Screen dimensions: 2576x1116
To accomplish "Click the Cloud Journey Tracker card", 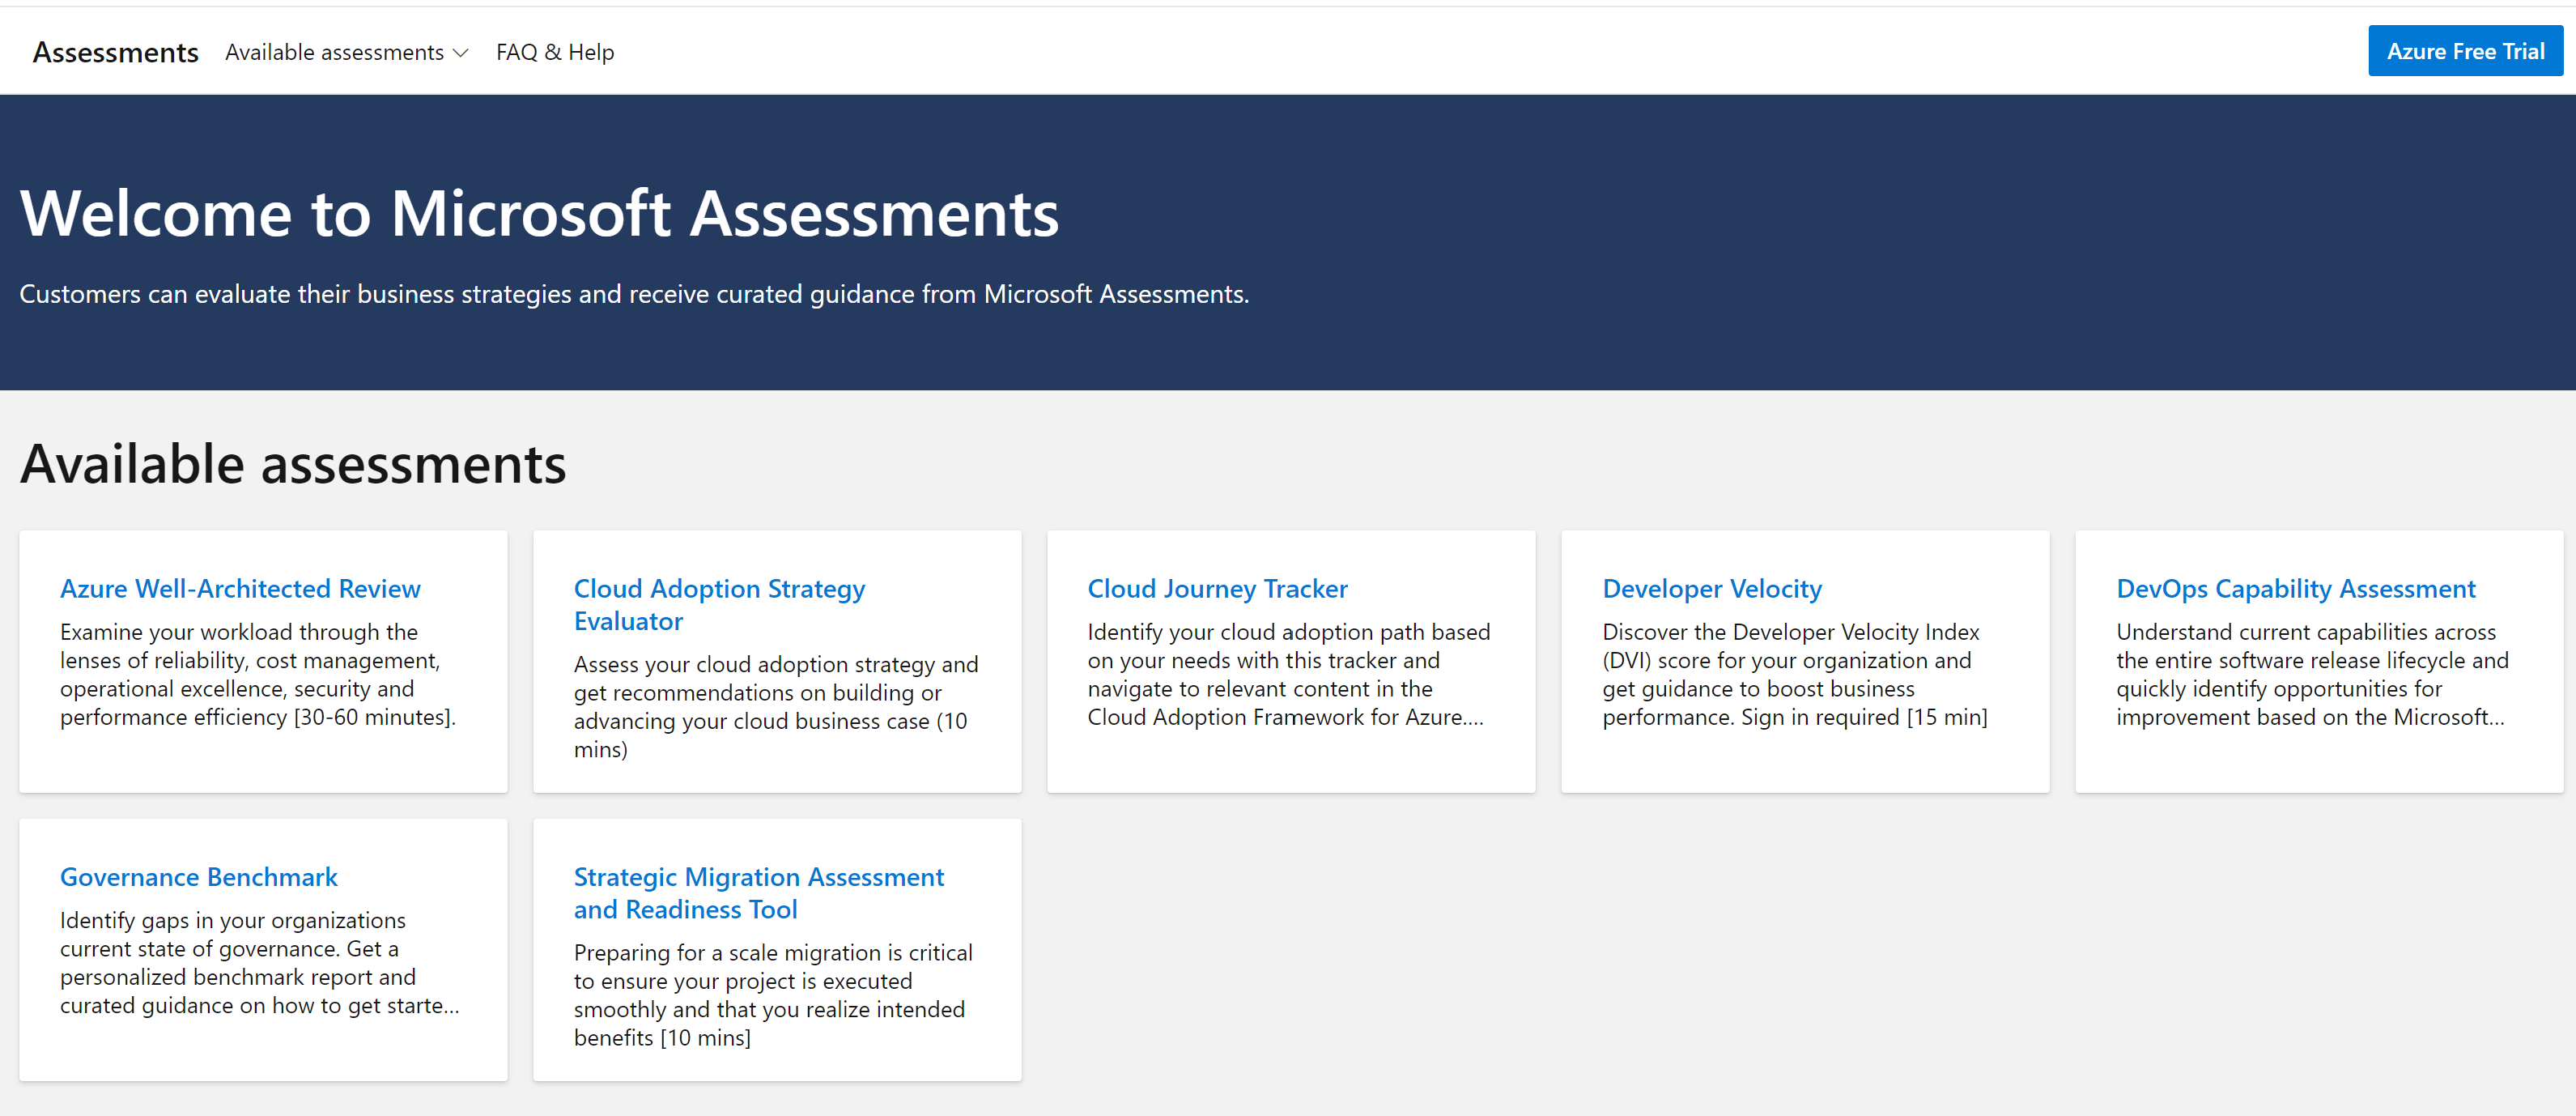I will tap(1290, 662).
